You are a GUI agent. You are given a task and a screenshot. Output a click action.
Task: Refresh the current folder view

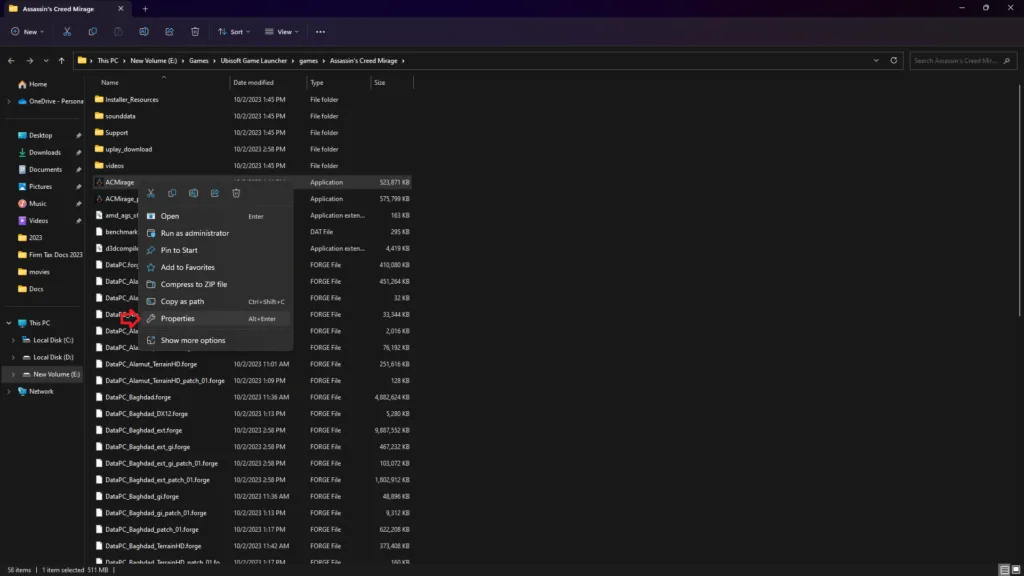click(893, 61)
